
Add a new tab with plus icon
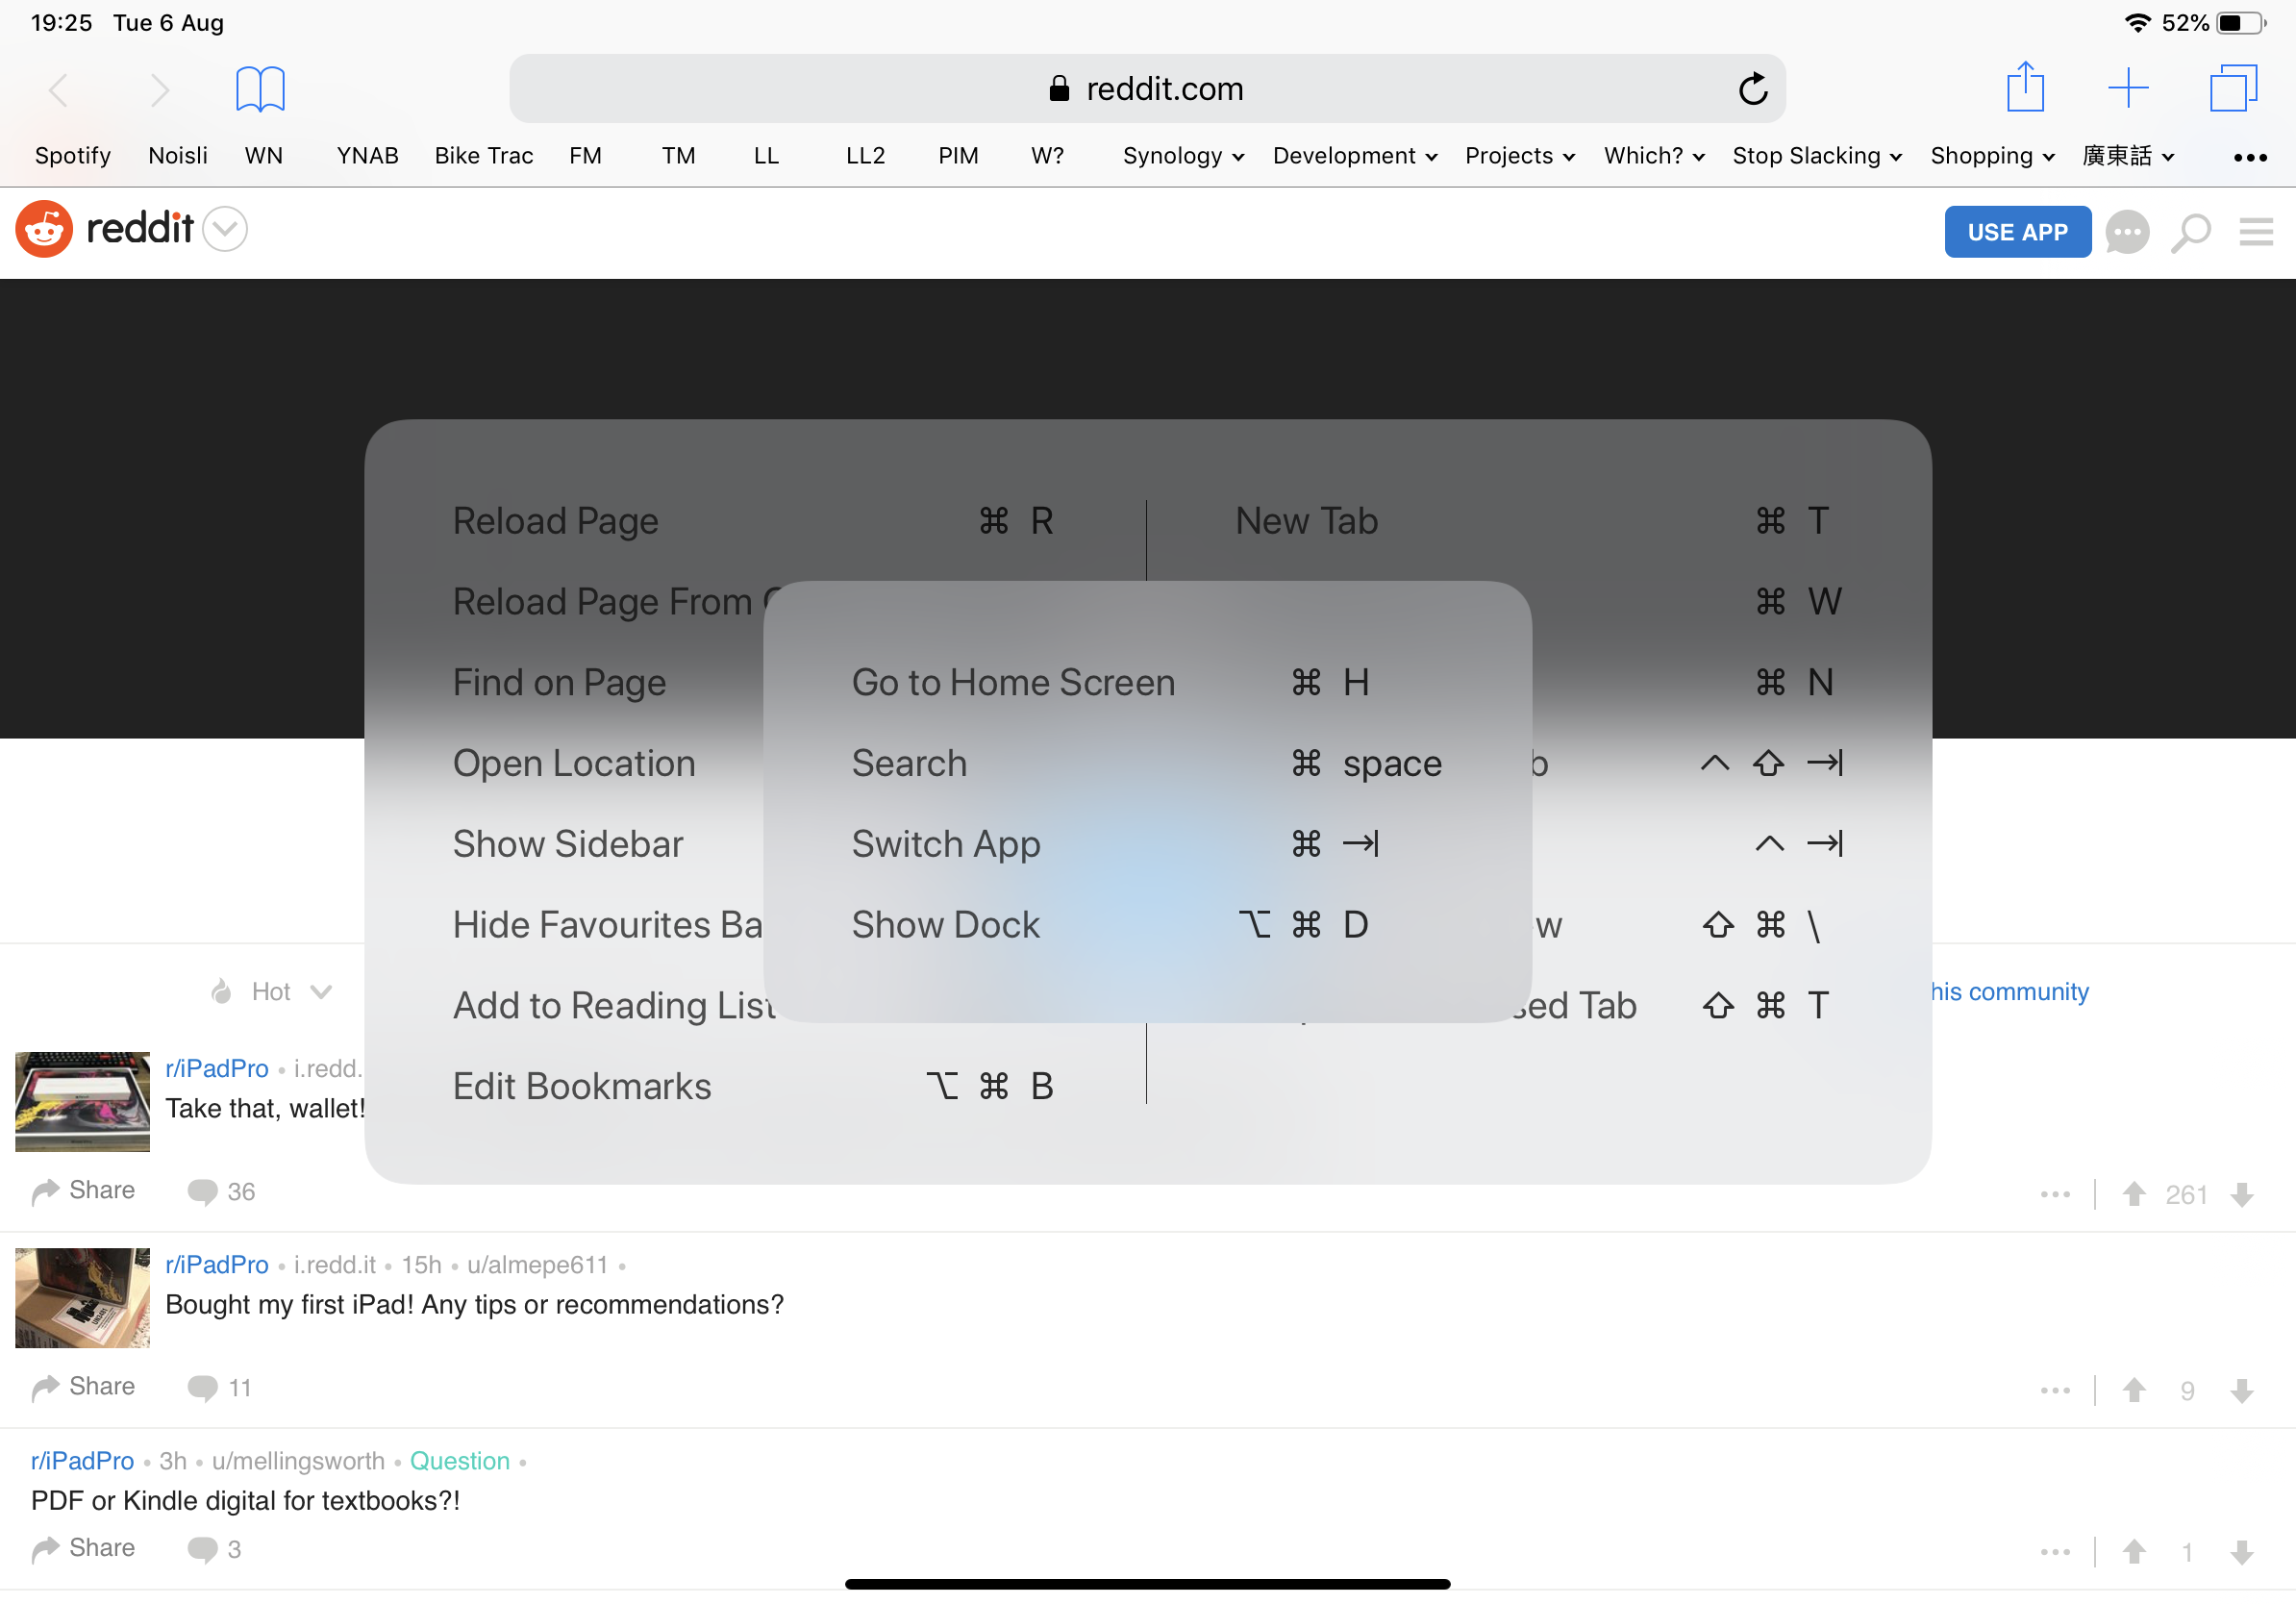click(x=2128, y=88)
